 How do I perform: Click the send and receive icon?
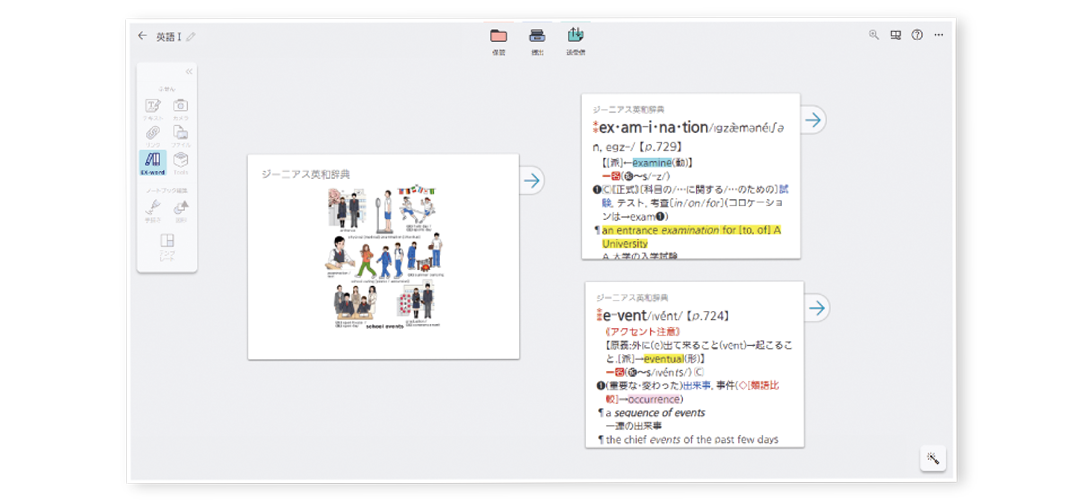[x=575, y=38]
